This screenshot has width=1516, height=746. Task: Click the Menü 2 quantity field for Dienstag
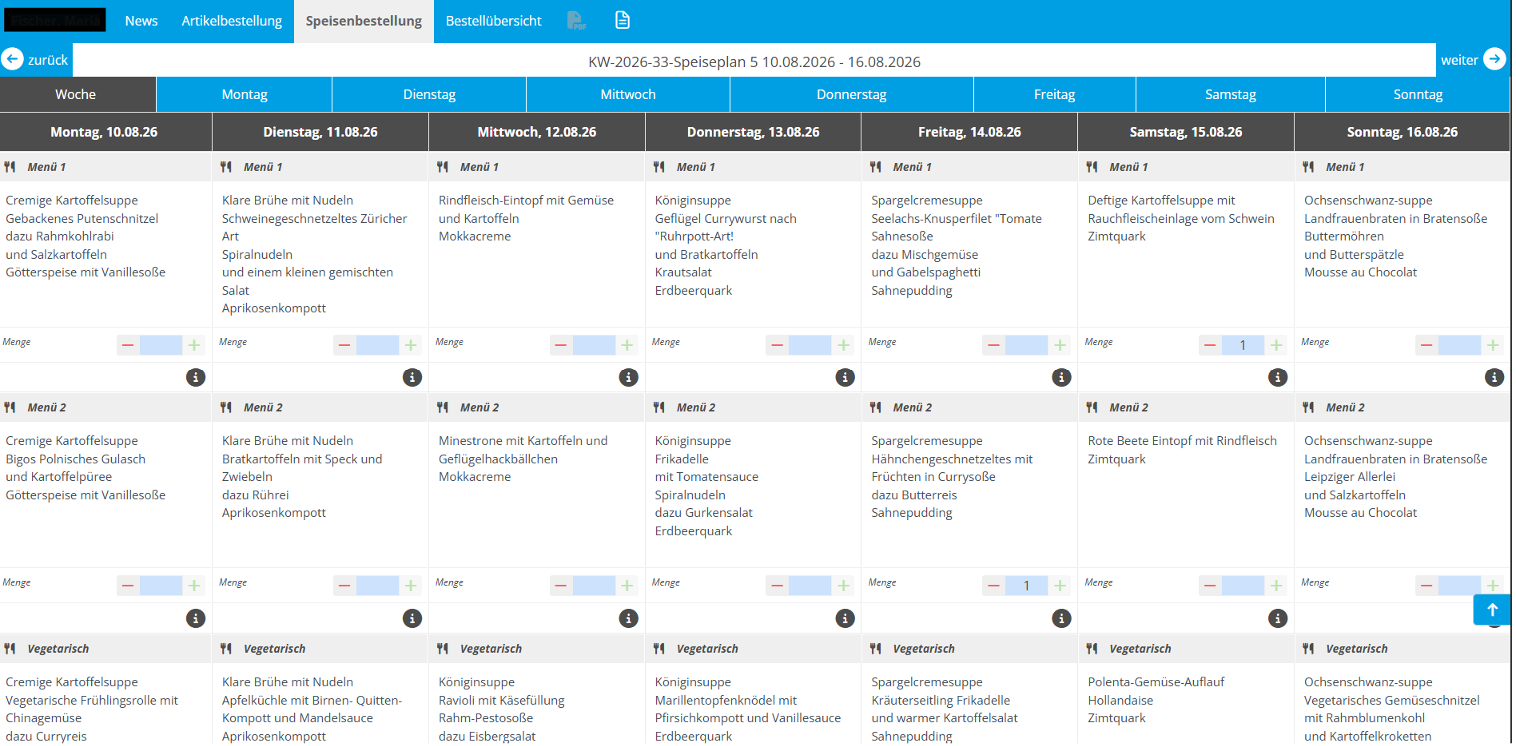click(377, 586)
